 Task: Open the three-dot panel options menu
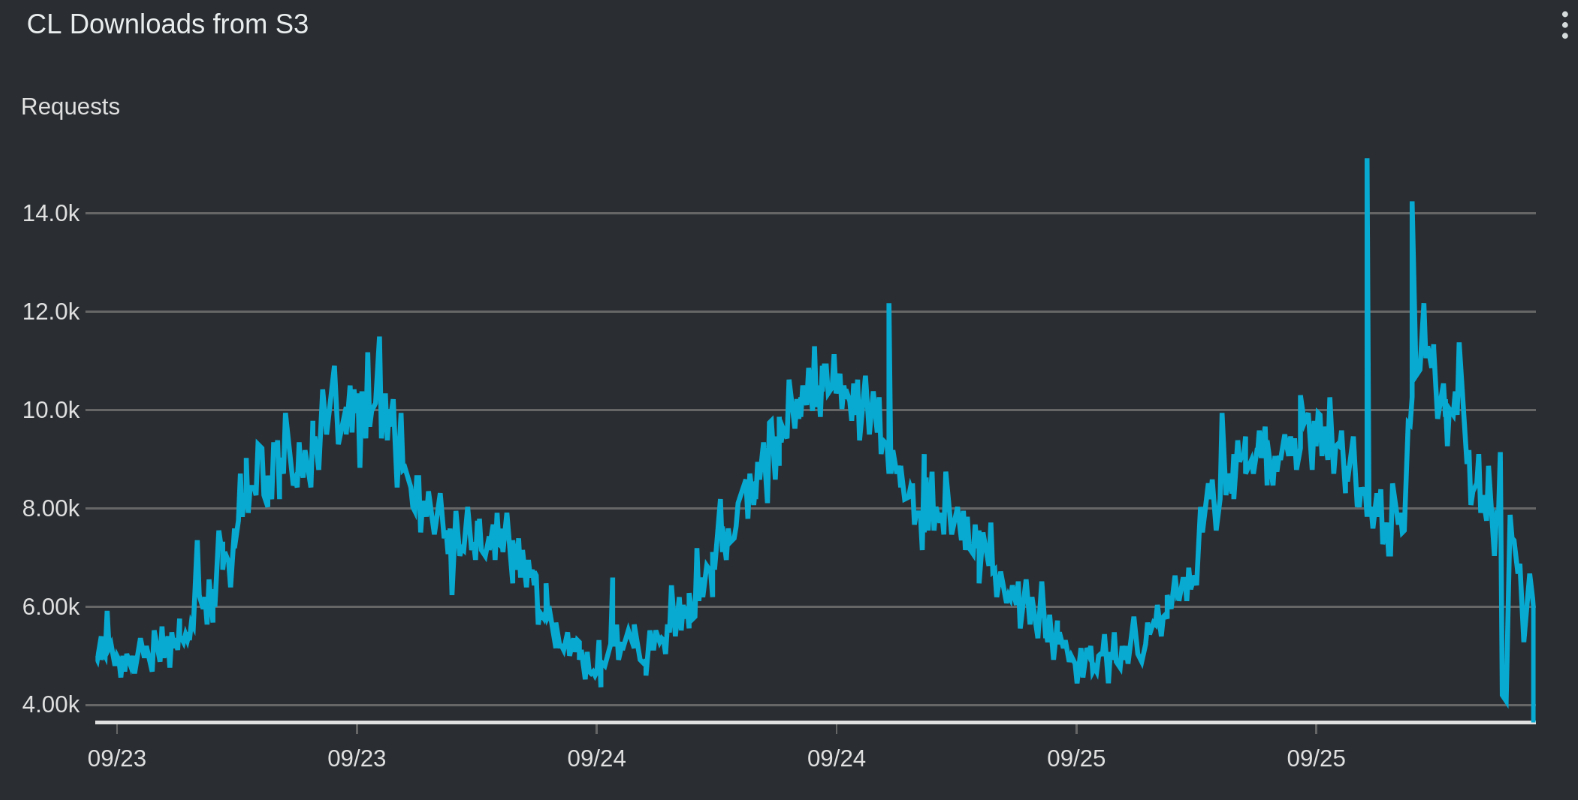[1564, 25]
